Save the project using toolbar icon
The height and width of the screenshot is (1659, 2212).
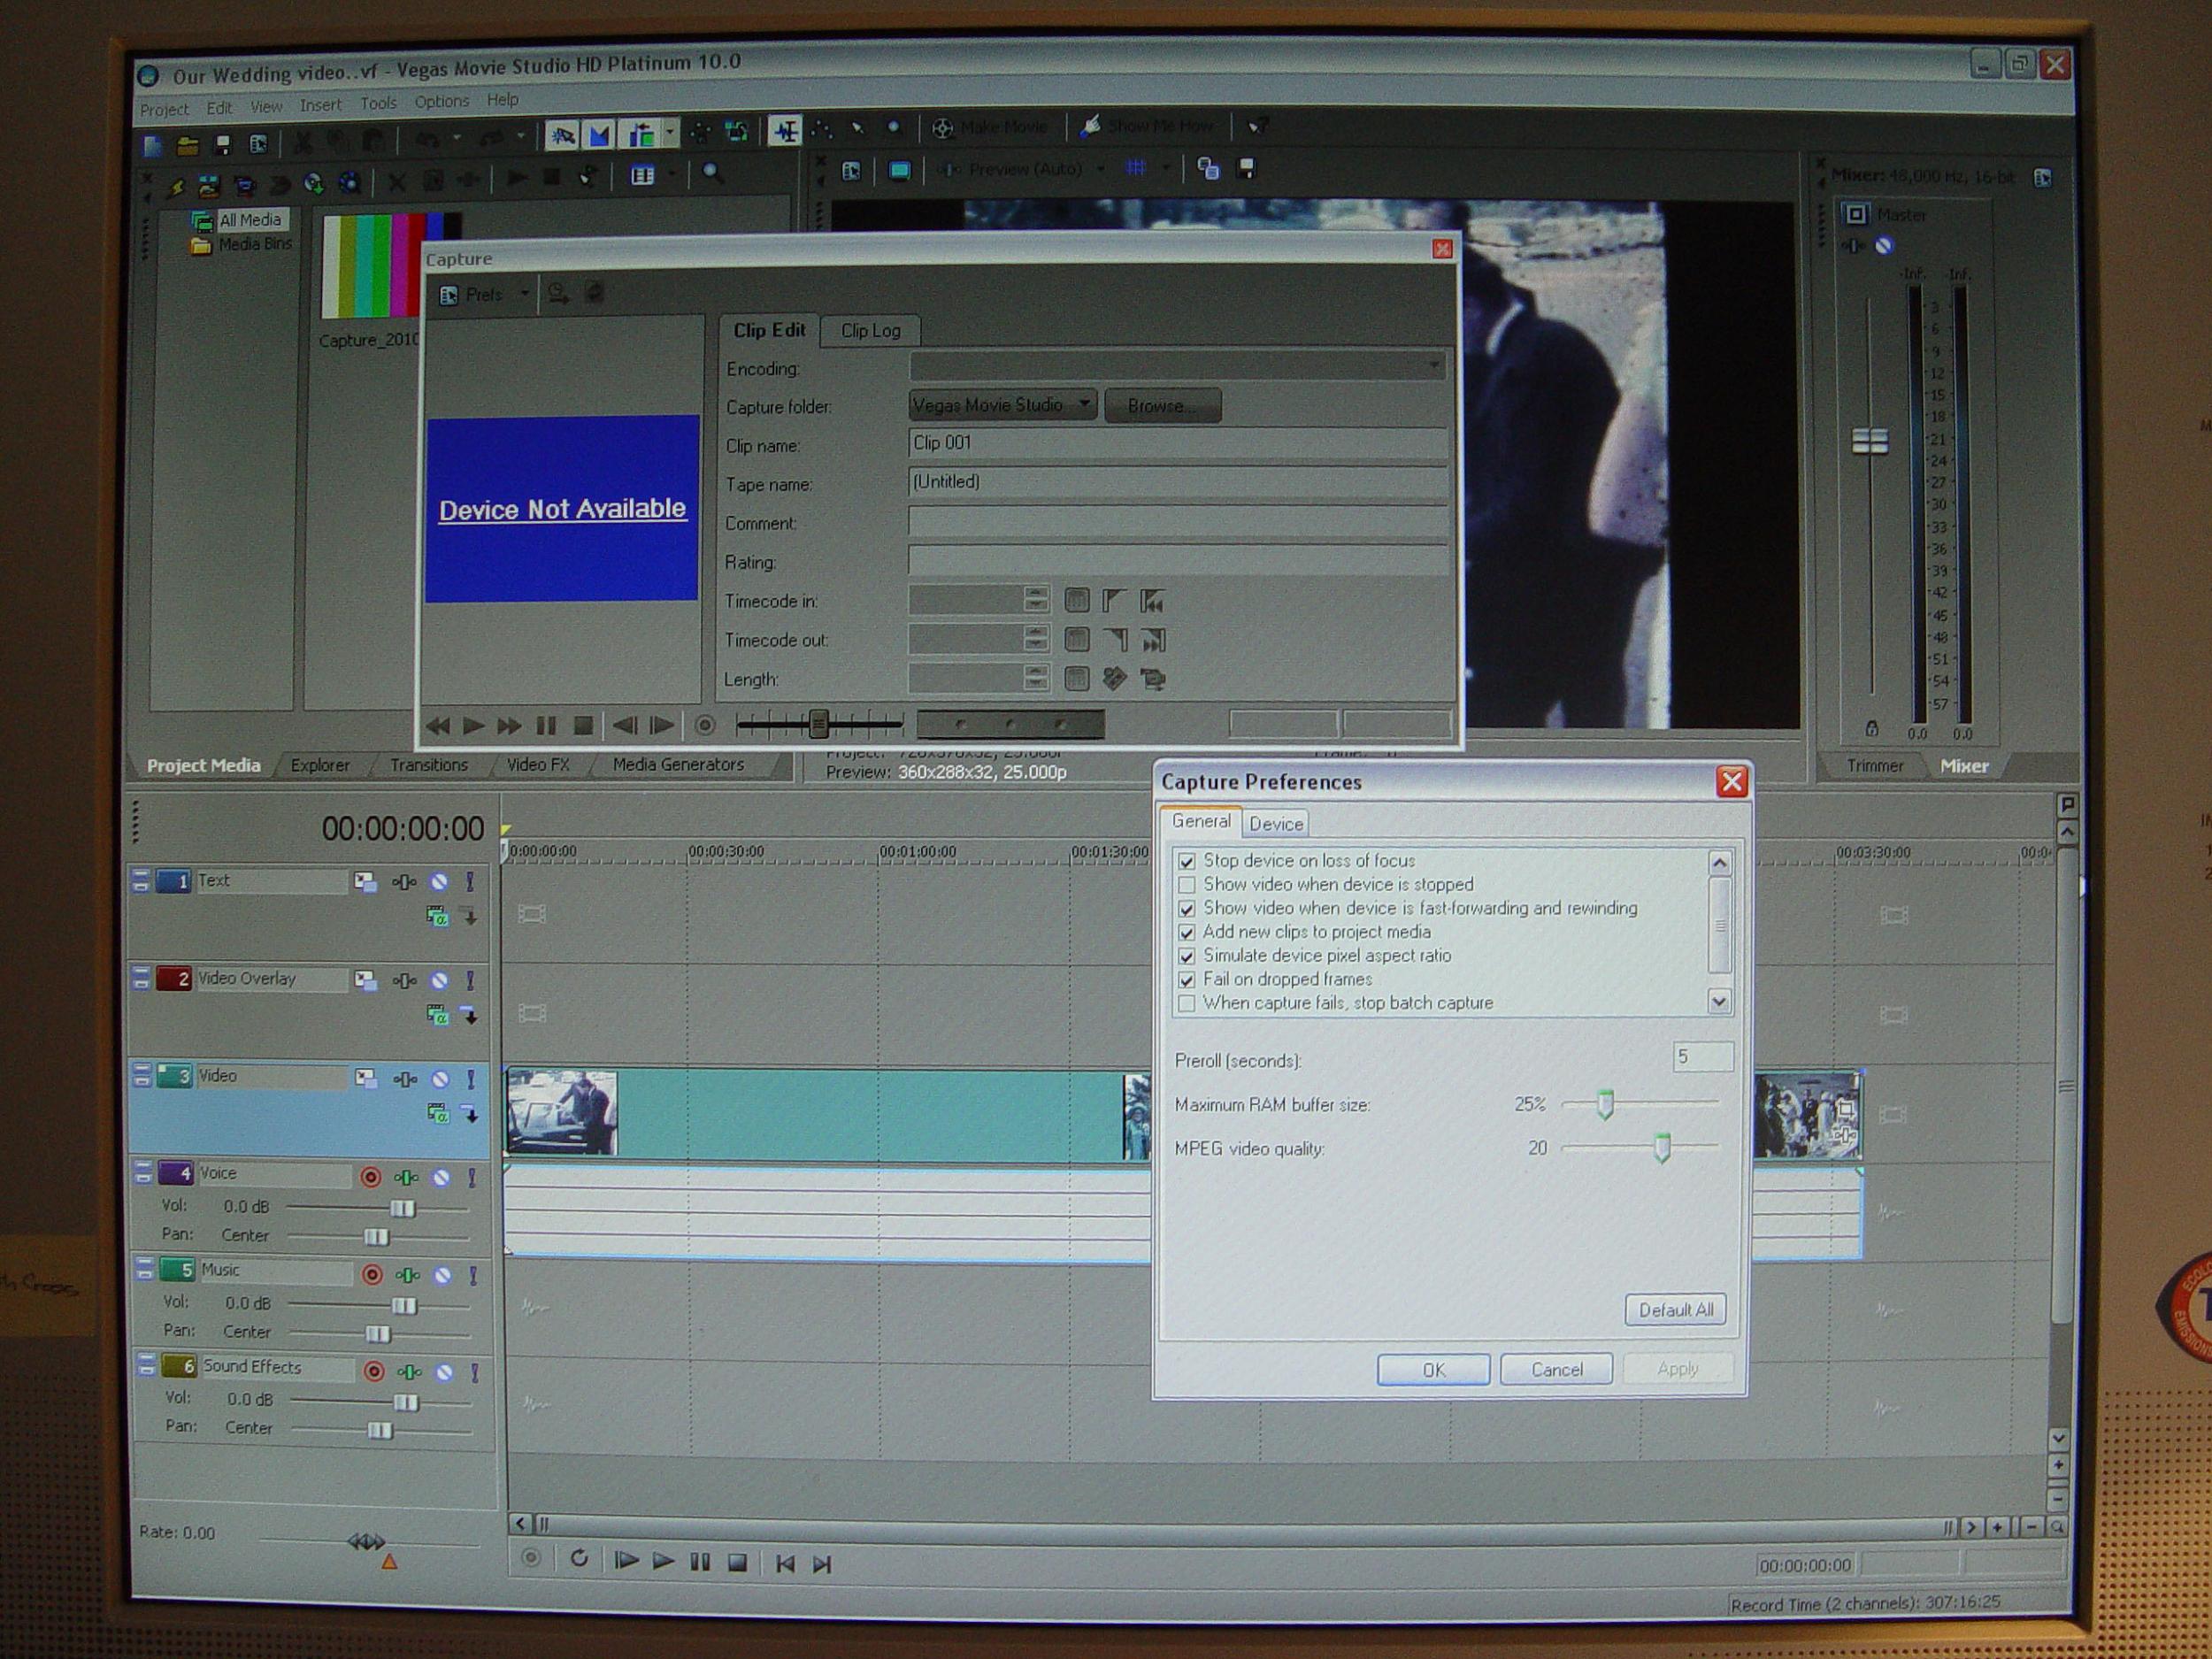(222, 145)
